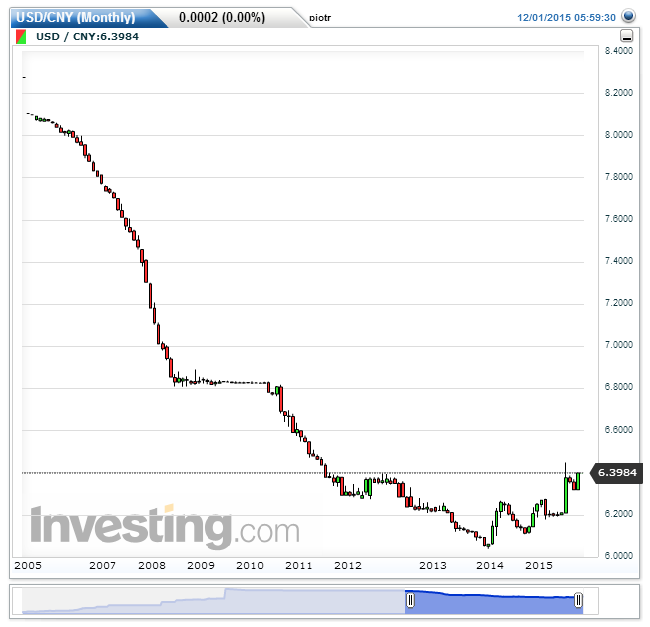Click the 8.4000 price axis label
Viewport: 650px width, 627px height.
(x=618, y=51)
